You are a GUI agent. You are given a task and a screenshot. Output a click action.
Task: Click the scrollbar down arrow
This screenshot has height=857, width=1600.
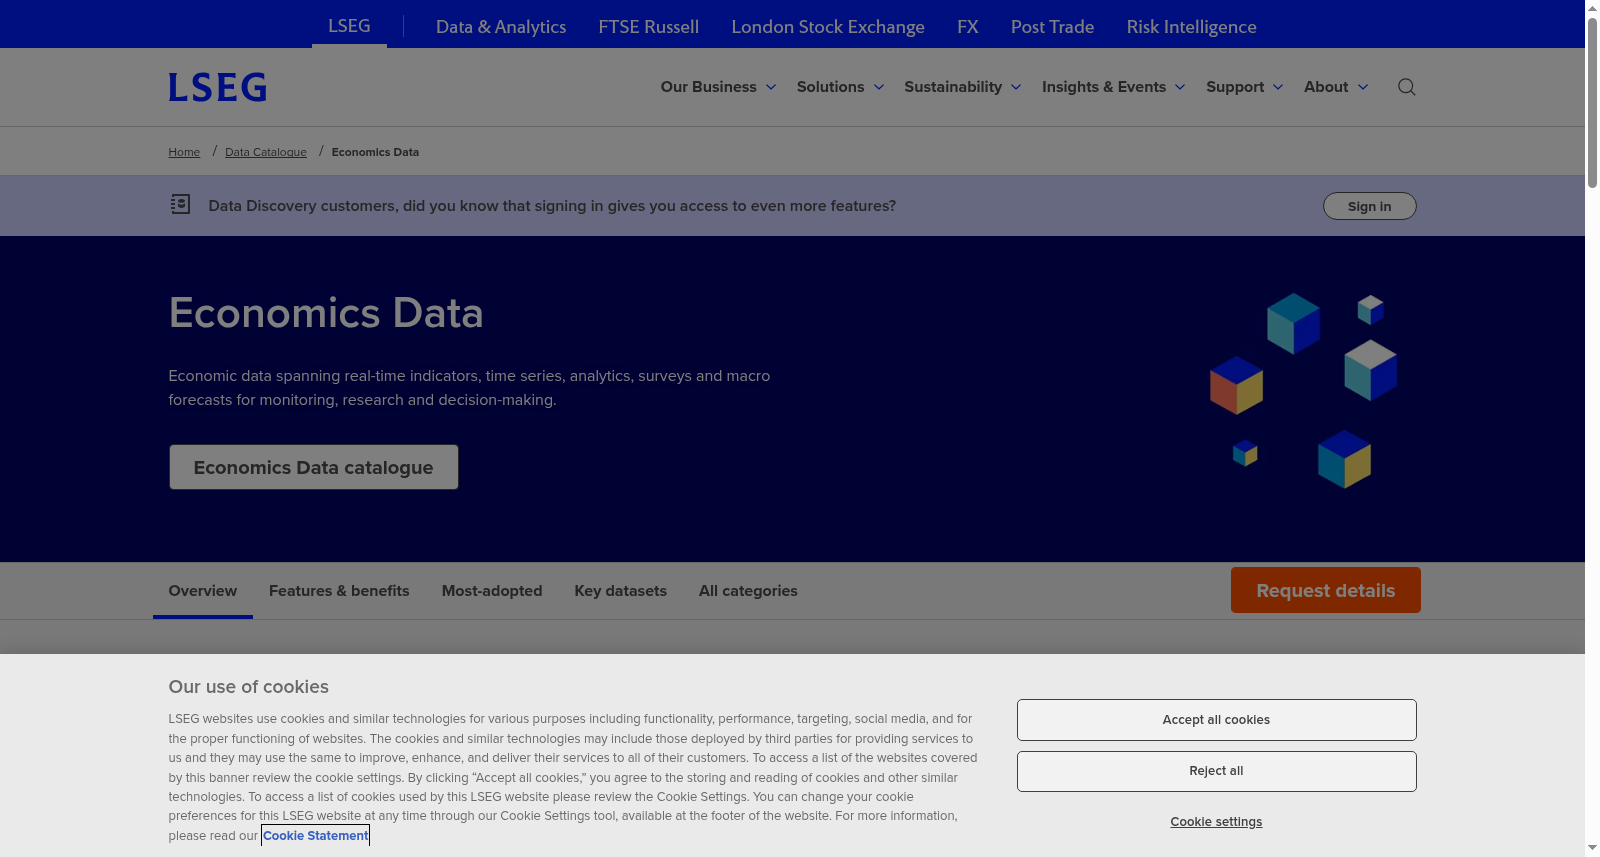point(1592,848)
